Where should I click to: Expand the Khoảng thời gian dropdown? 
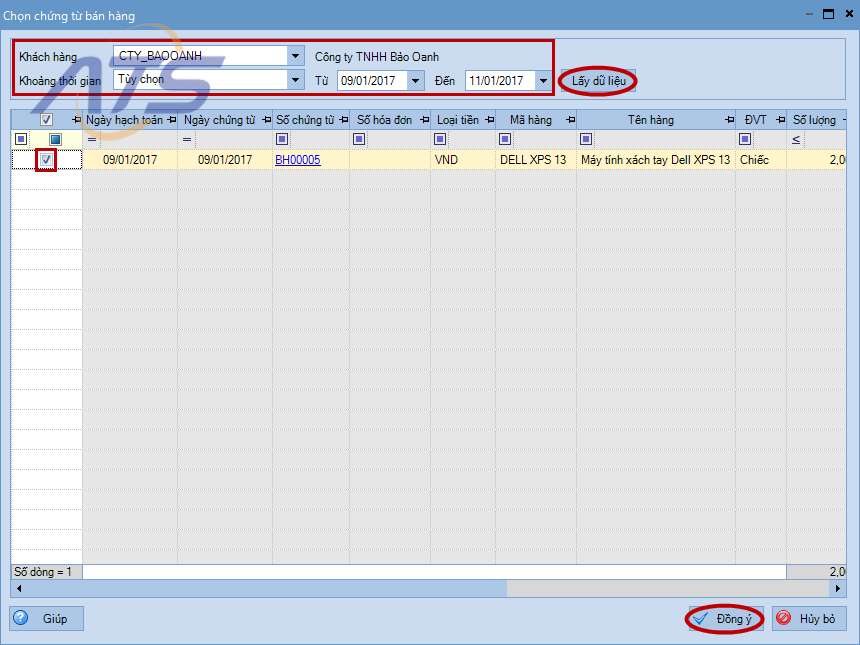[295, 80]
